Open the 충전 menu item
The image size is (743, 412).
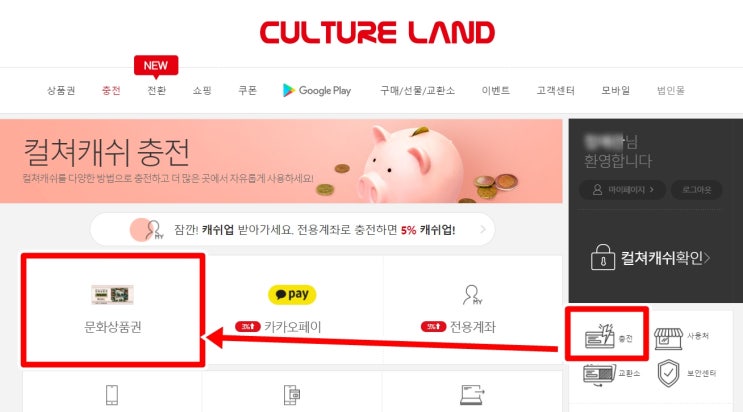pyautogui.click(x=111, y=90)
